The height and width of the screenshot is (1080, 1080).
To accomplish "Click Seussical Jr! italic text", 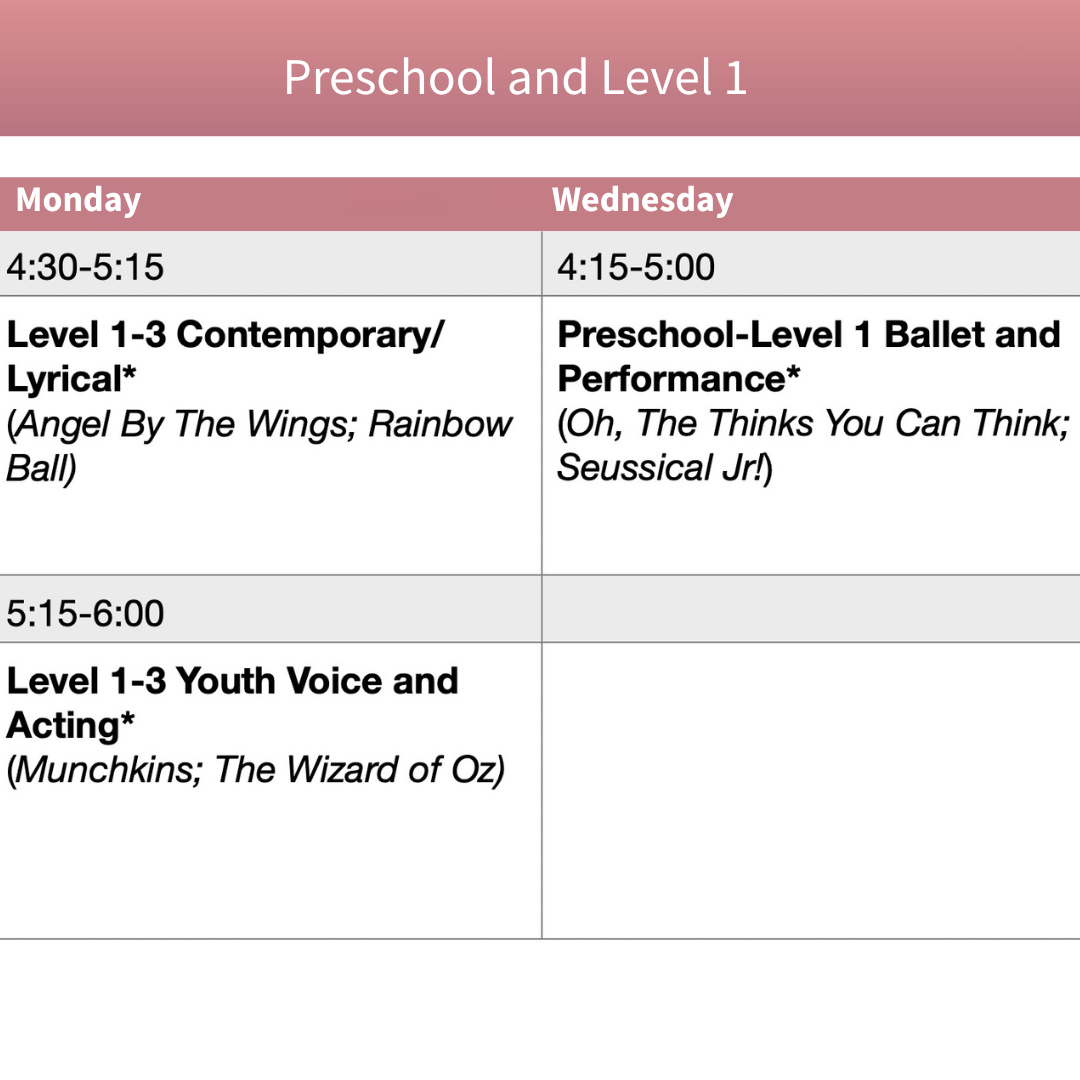I will 660,467.
